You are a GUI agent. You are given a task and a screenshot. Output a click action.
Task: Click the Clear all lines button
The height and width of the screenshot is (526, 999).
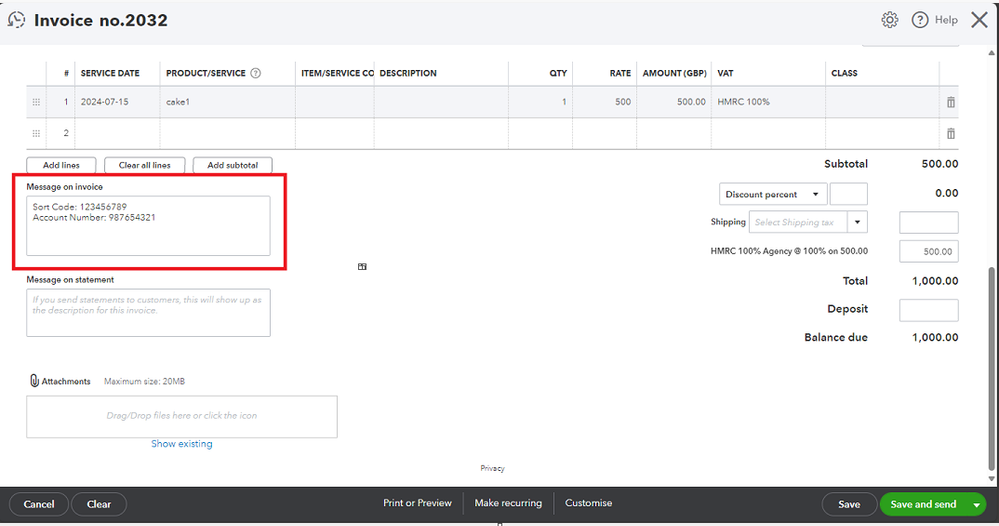(x=145, y=165)
